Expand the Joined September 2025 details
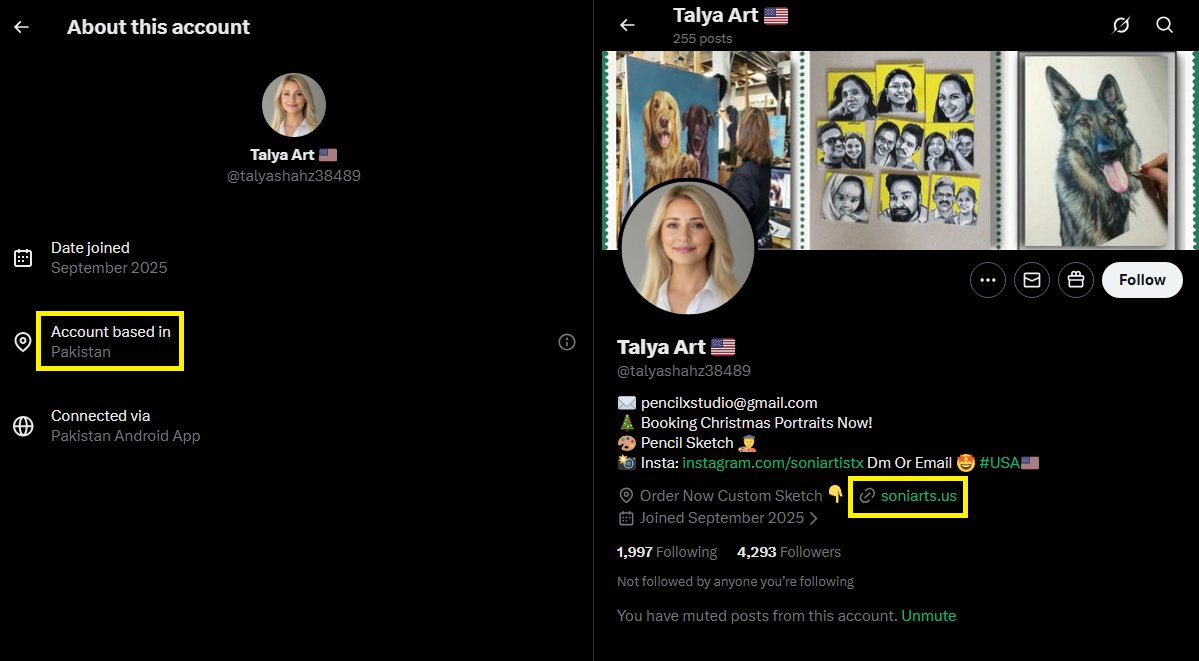Viewport: 1199px width, 661px height. point(722,518)
